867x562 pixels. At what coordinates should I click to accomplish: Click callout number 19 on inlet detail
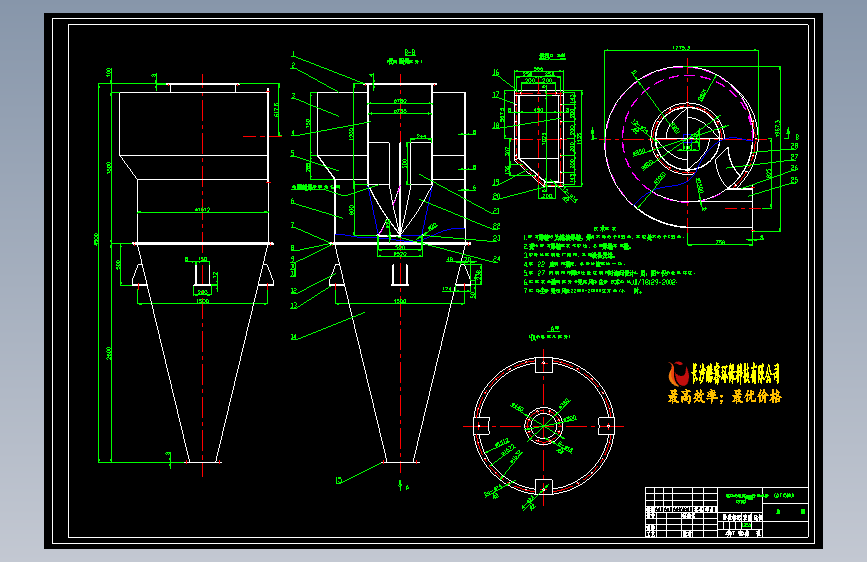(x=496, y=182)
